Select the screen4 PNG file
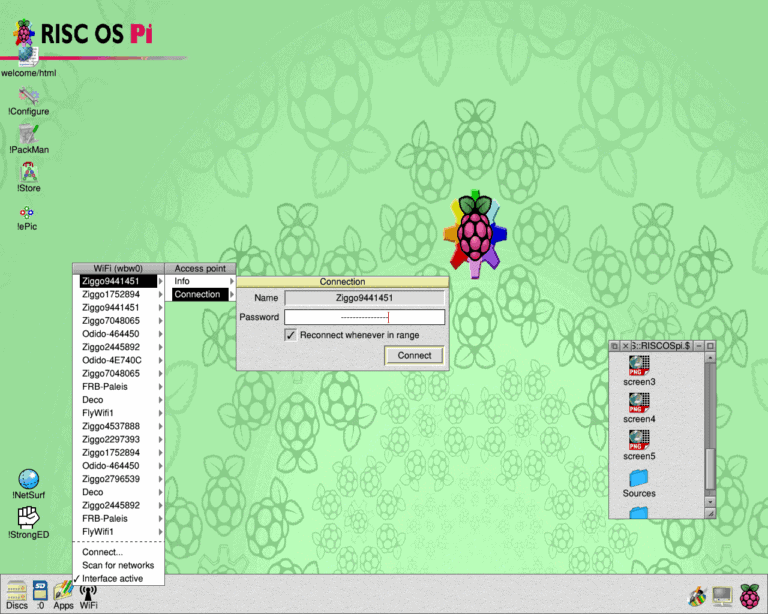 click(x=639, y=408)
